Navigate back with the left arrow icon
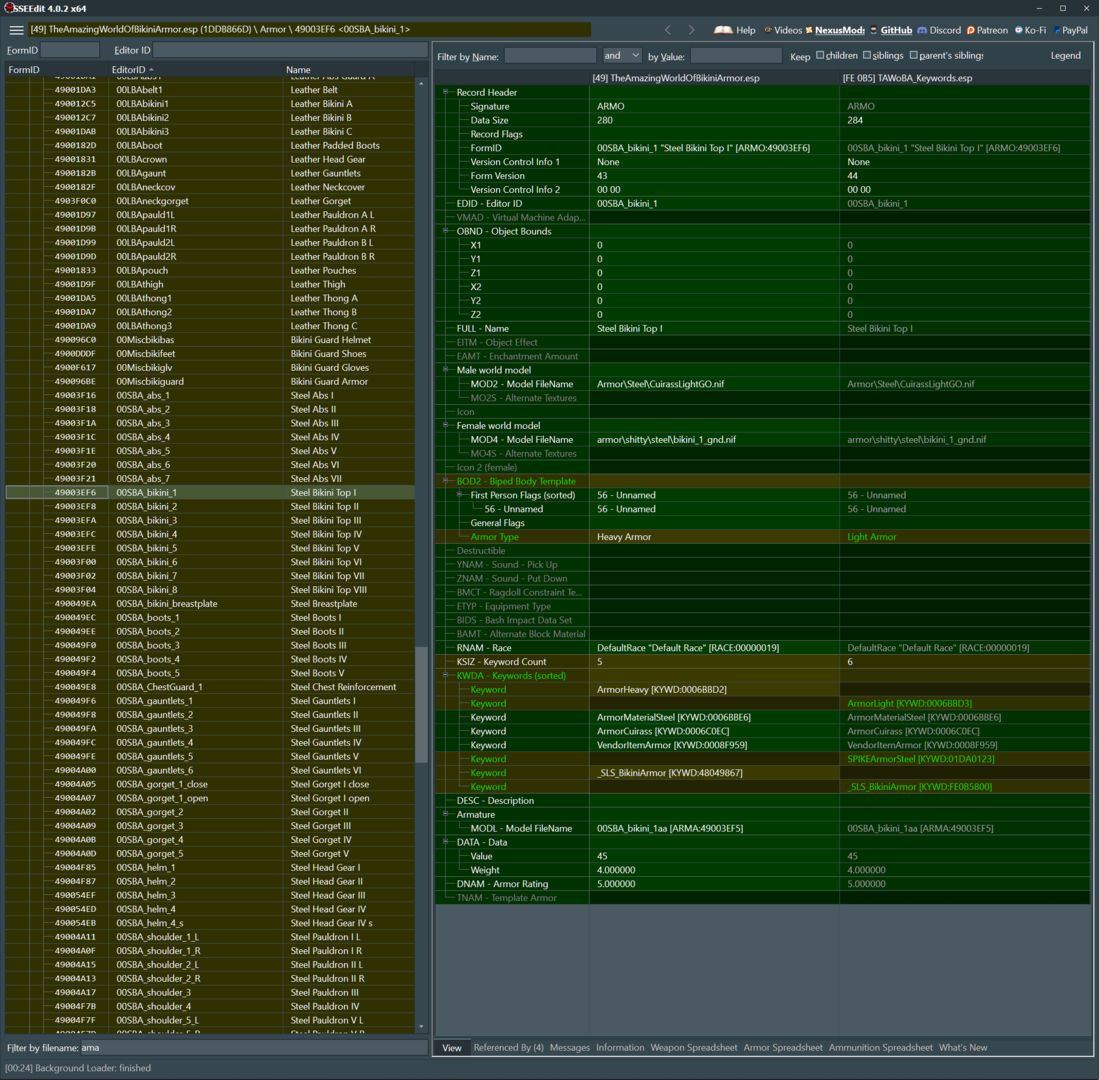Screen dimensions: 1099x1080 668,30
